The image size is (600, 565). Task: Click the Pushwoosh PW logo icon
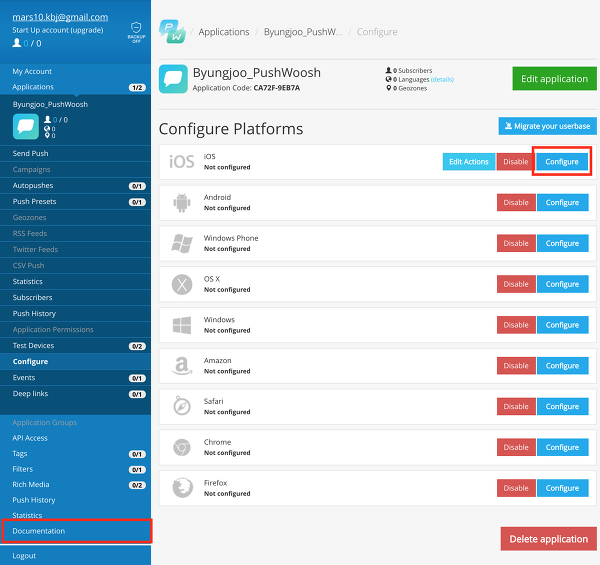173,31
